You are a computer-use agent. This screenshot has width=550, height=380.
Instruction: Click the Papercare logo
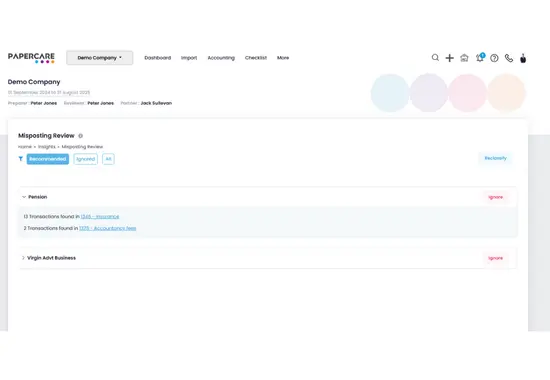point(31,58)
